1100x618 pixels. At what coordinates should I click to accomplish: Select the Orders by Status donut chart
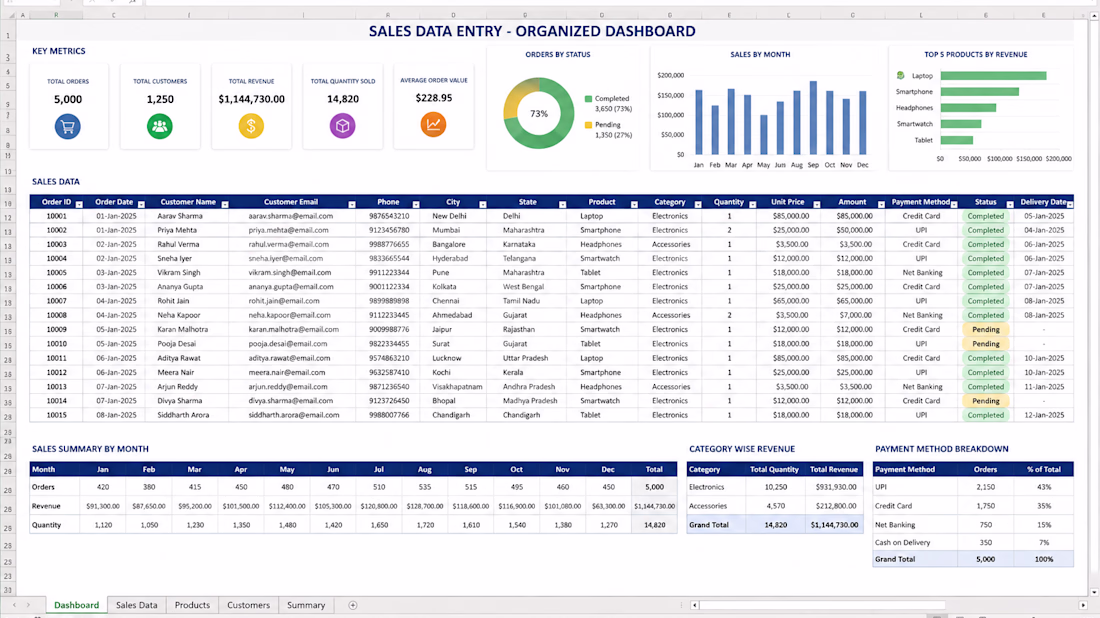(539, 113)
